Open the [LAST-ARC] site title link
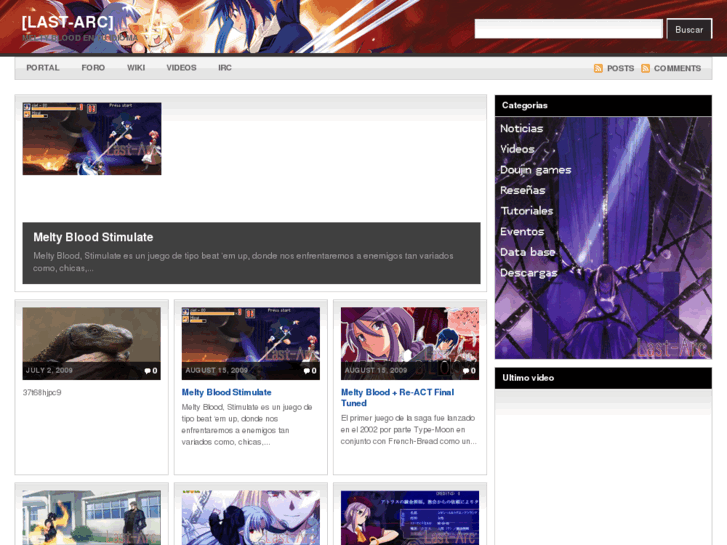The height and width of the screenshot is (545, 727). (x=68, y=22)
